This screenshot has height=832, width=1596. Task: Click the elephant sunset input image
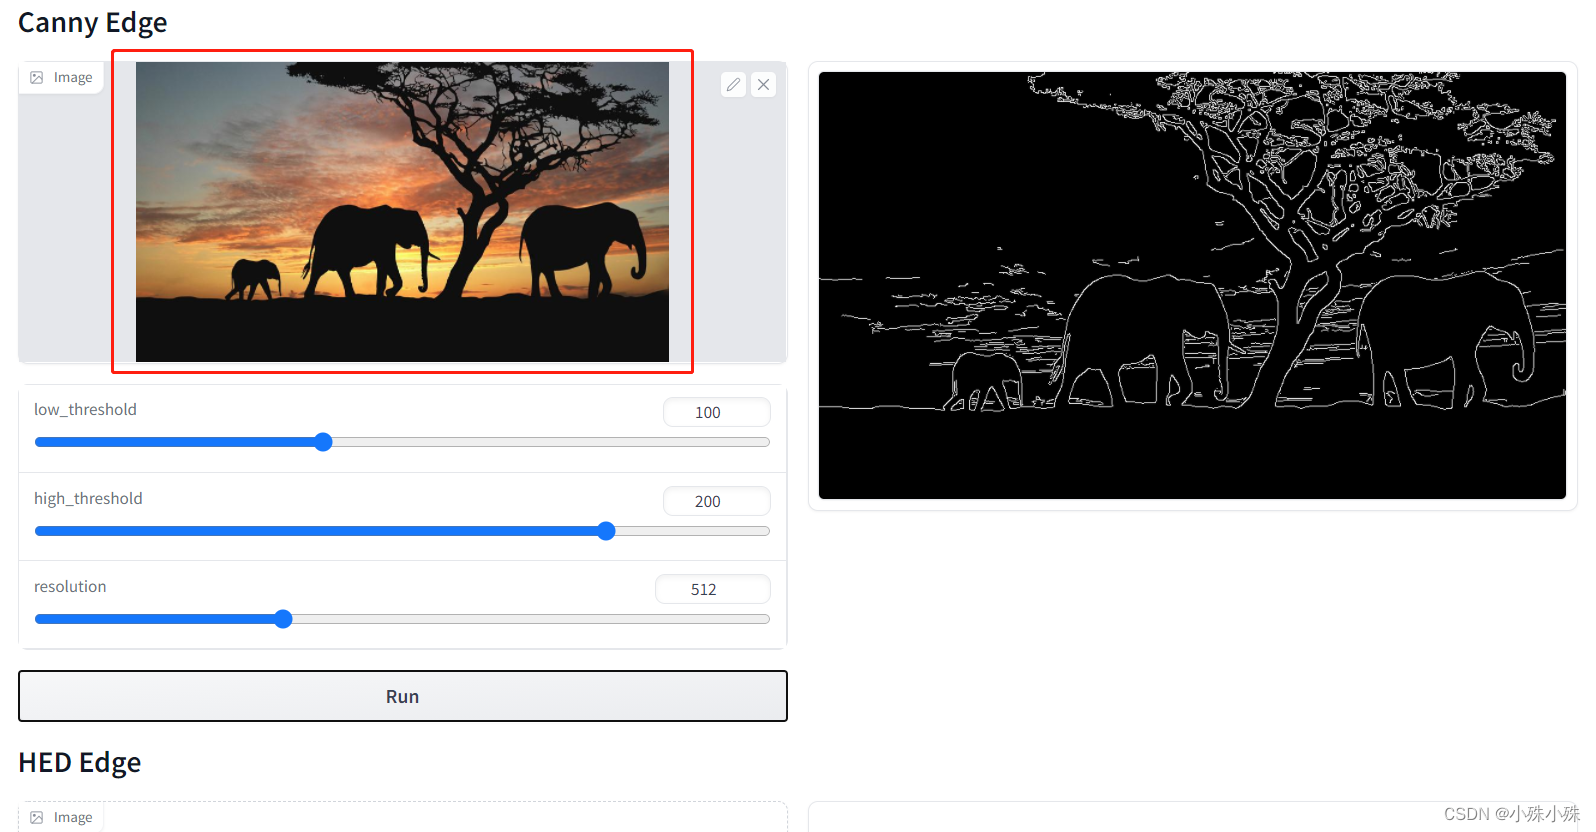click(x=402, y=212)
